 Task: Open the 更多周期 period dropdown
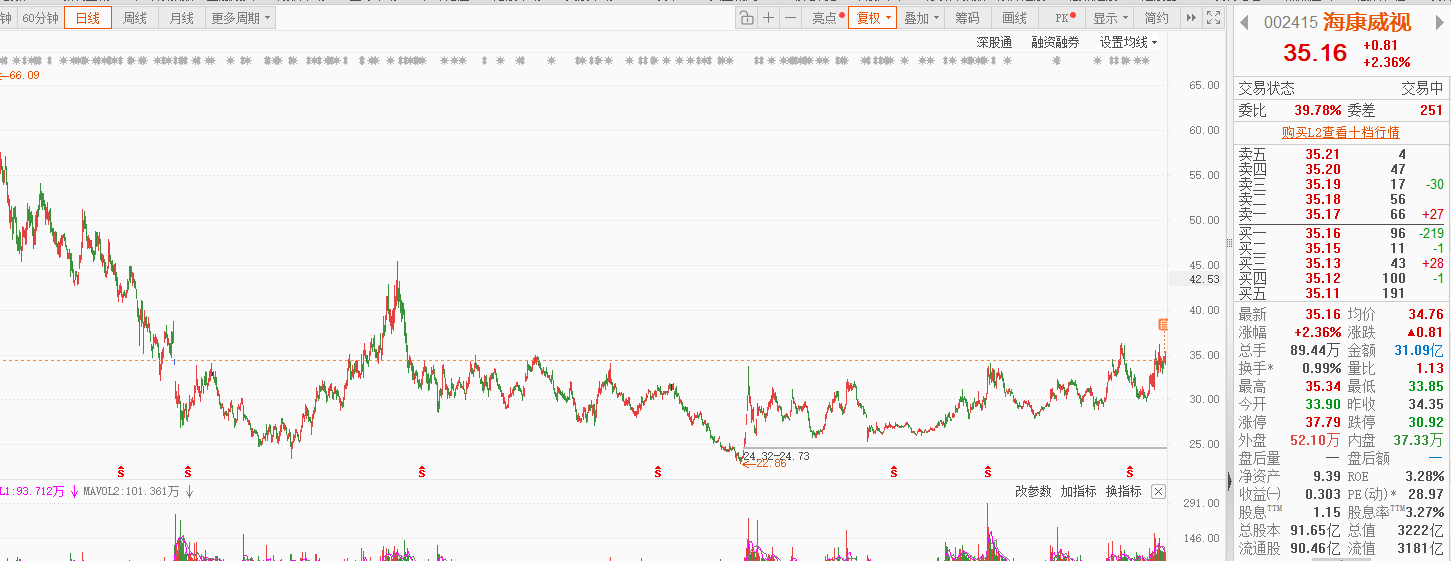(240, 18)
